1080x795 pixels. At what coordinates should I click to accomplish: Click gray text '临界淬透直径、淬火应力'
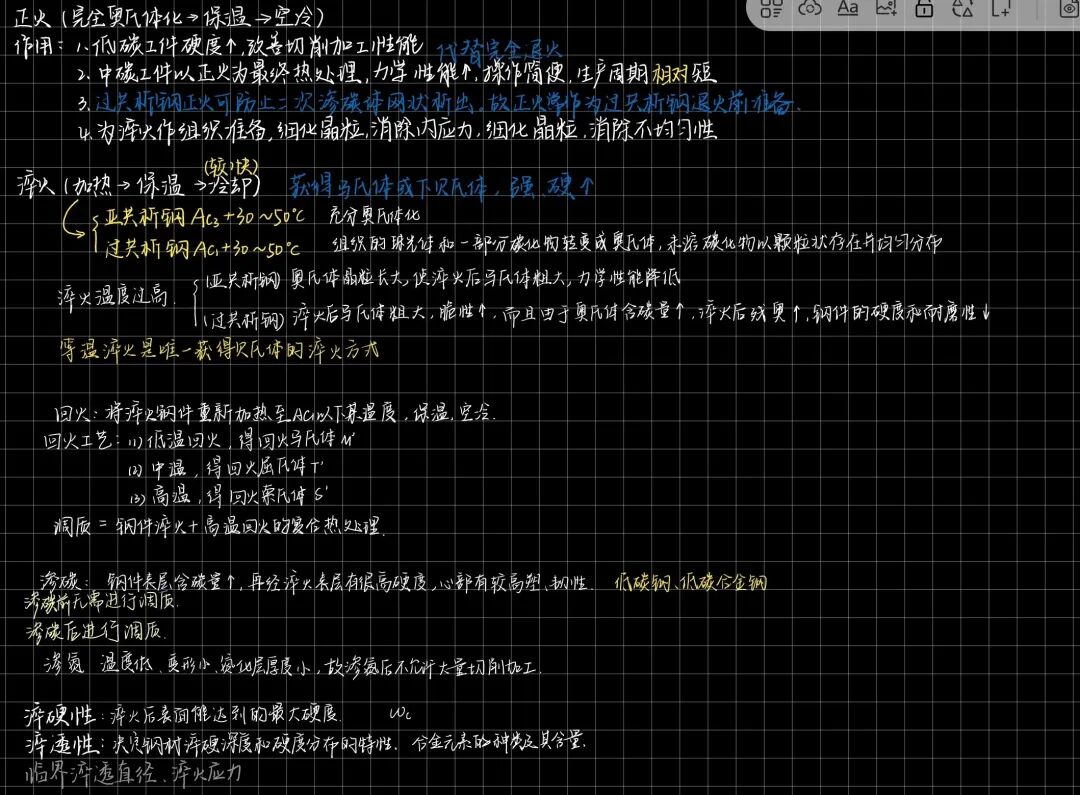coord(134,773)
